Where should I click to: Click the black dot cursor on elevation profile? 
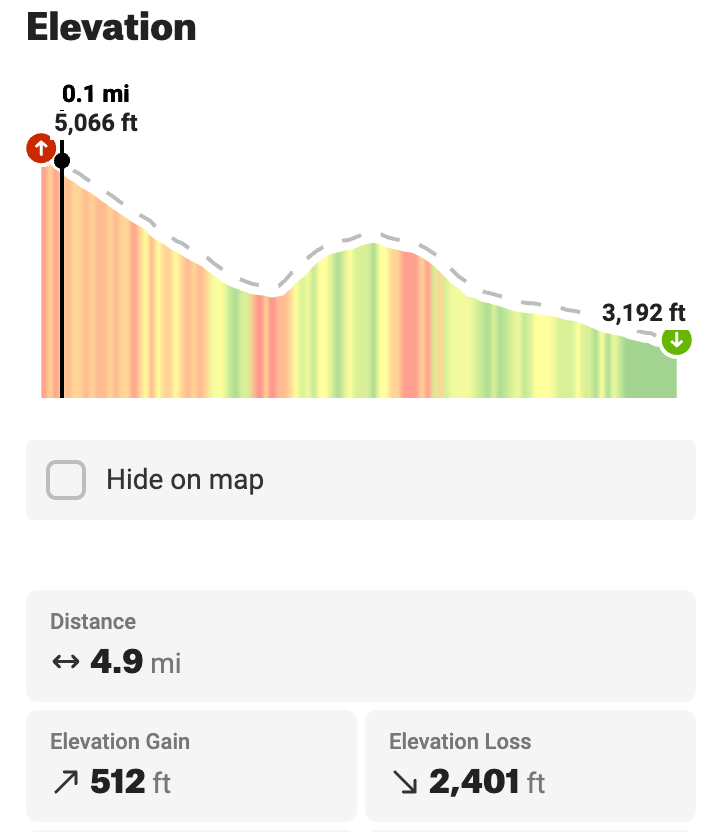tap(62, 160)
